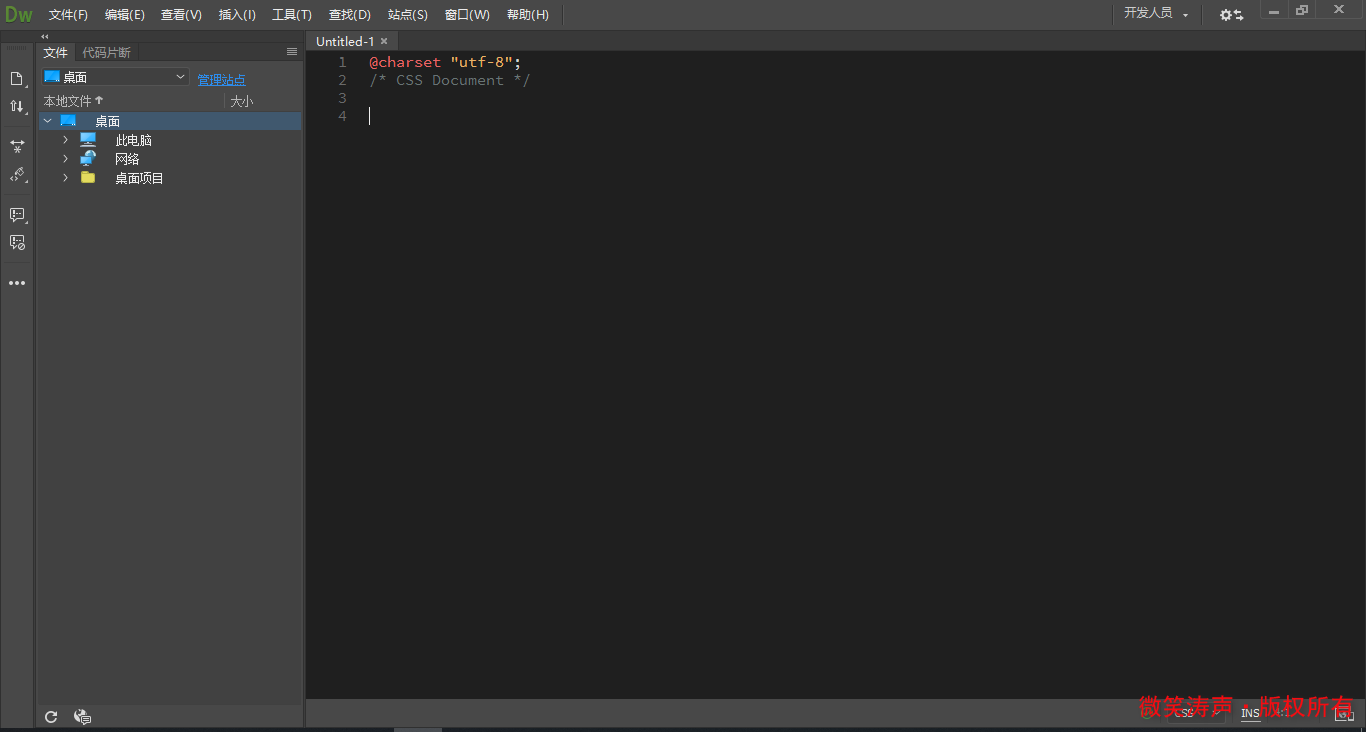This screenshot has width=1366, height=732.
Task: Collapse the panel with the double-arrow icon
Action: (x=44, y=36)
